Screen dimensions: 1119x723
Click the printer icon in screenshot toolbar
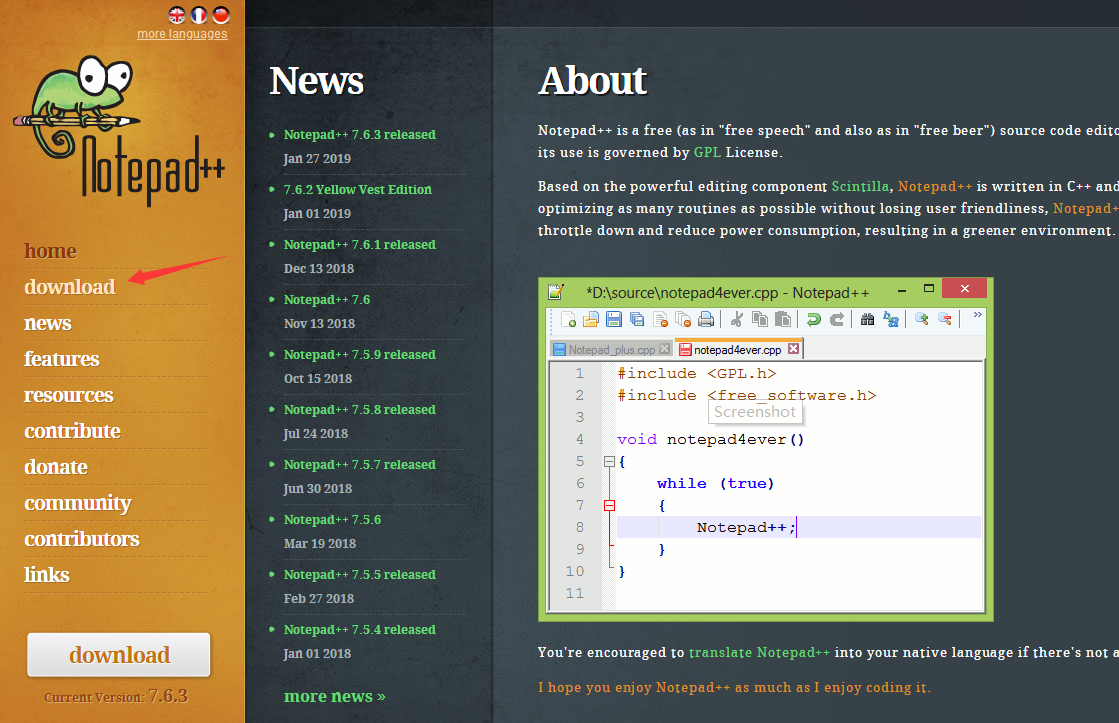tap(706, 320)
